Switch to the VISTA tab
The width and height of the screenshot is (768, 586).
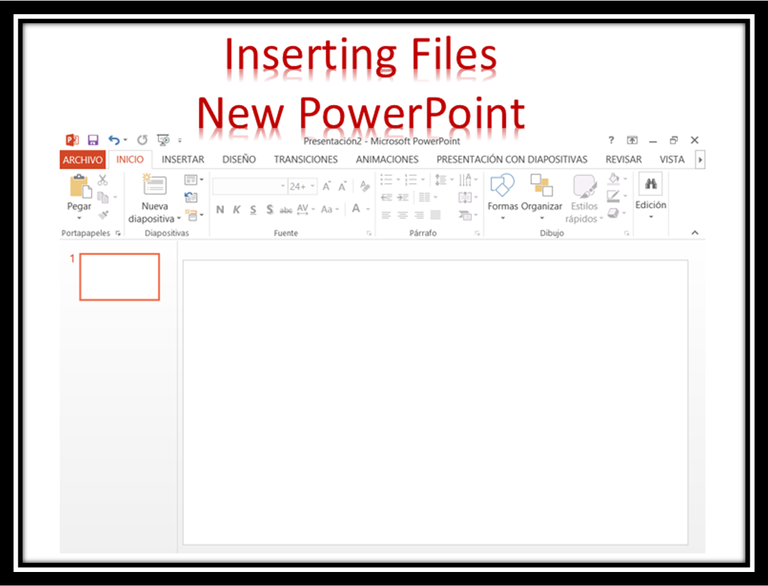[x=672, y=160]
